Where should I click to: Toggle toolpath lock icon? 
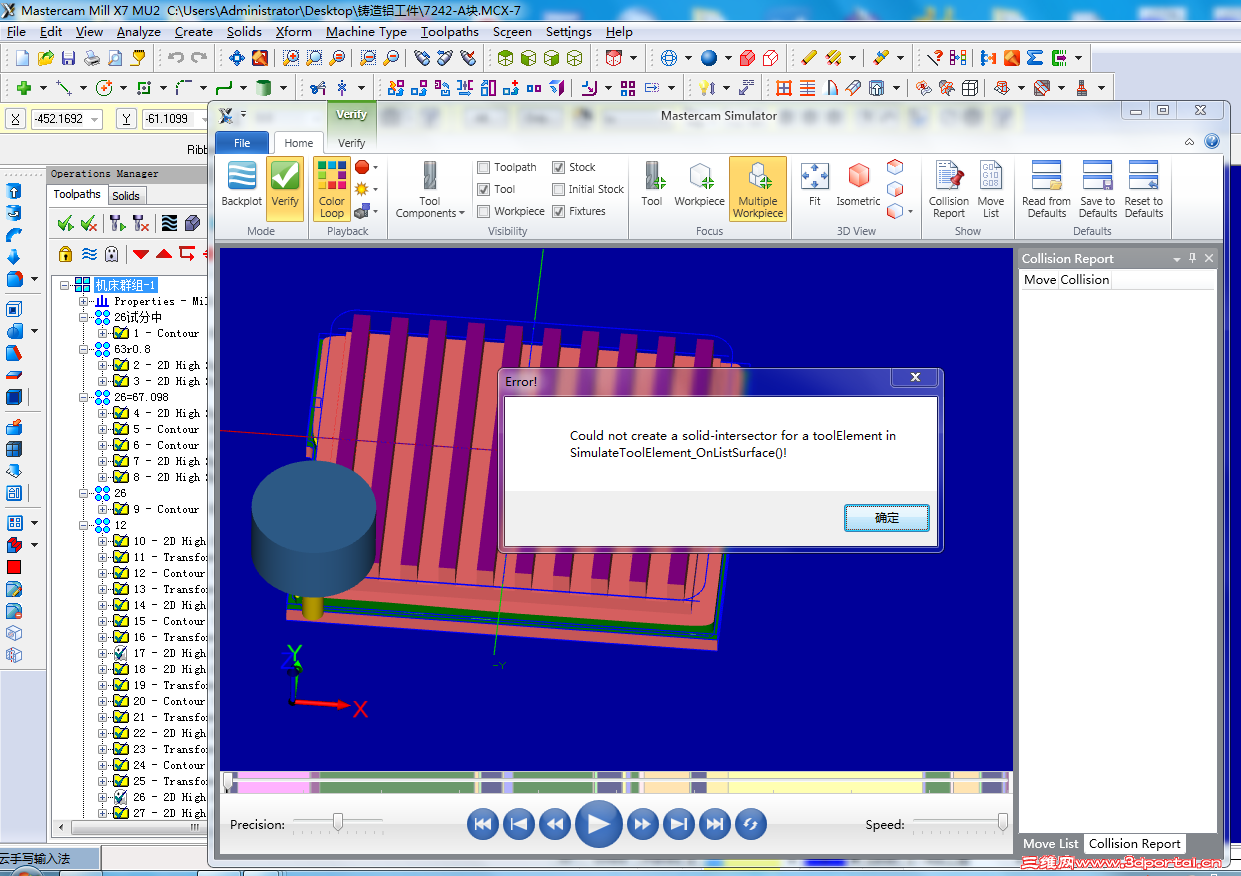click(65, 253)
